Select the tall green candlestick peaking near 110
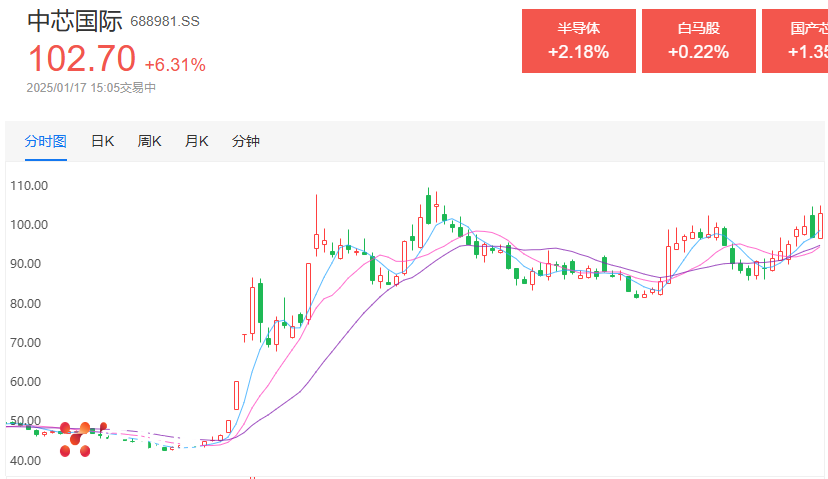 coord(428,206)
